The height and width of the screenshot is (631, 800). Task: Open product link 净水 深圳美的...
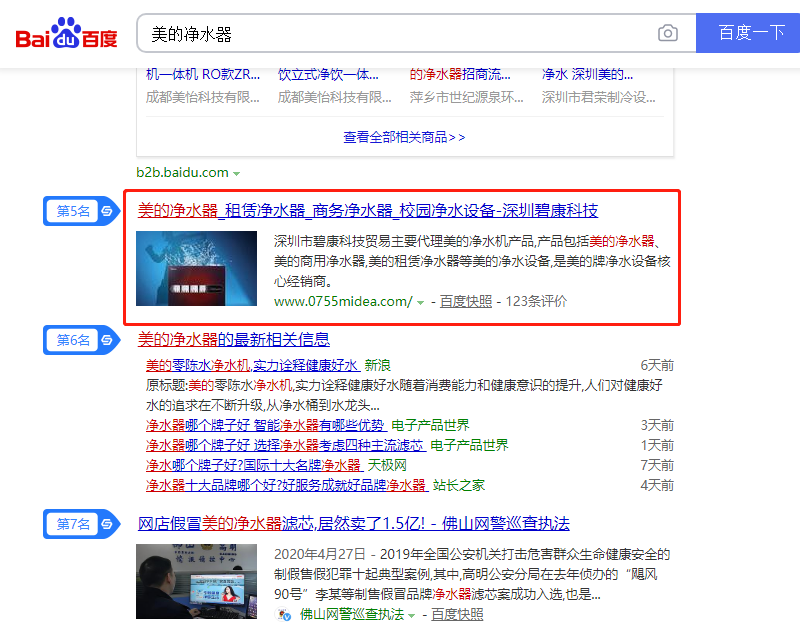click(x=587, y=74)
